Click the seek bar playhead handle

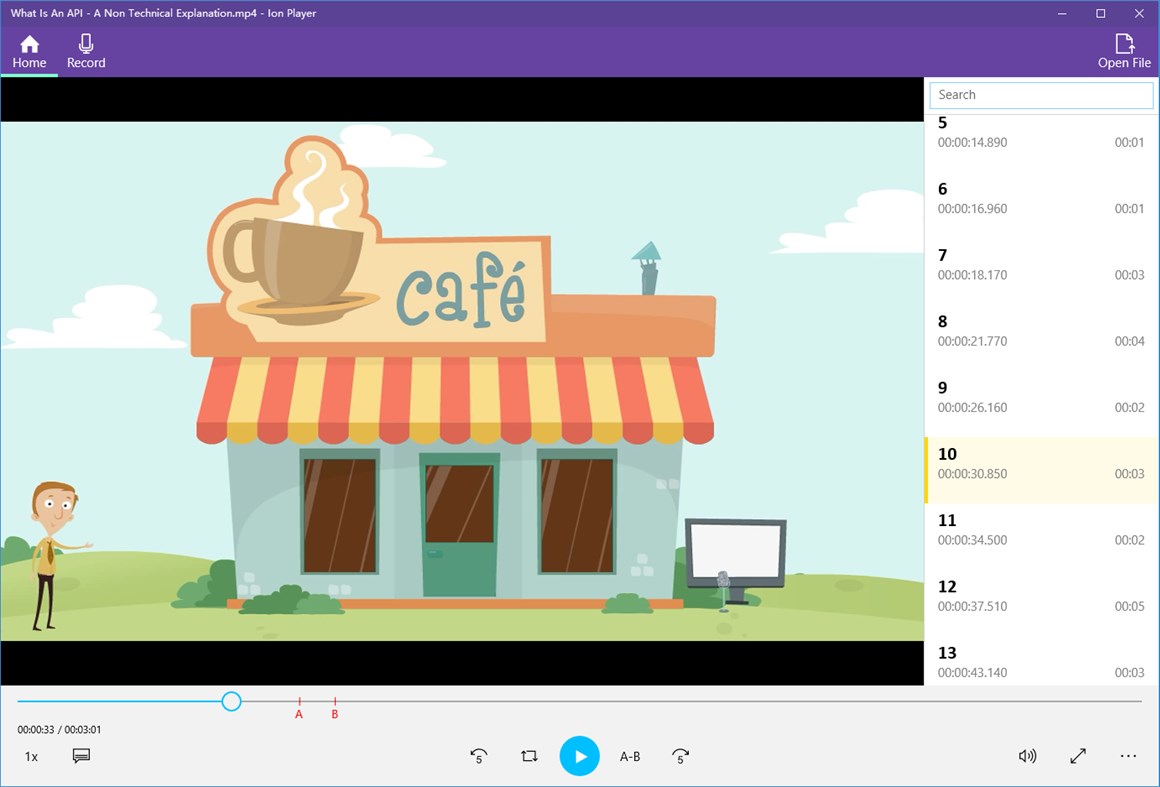232,701
